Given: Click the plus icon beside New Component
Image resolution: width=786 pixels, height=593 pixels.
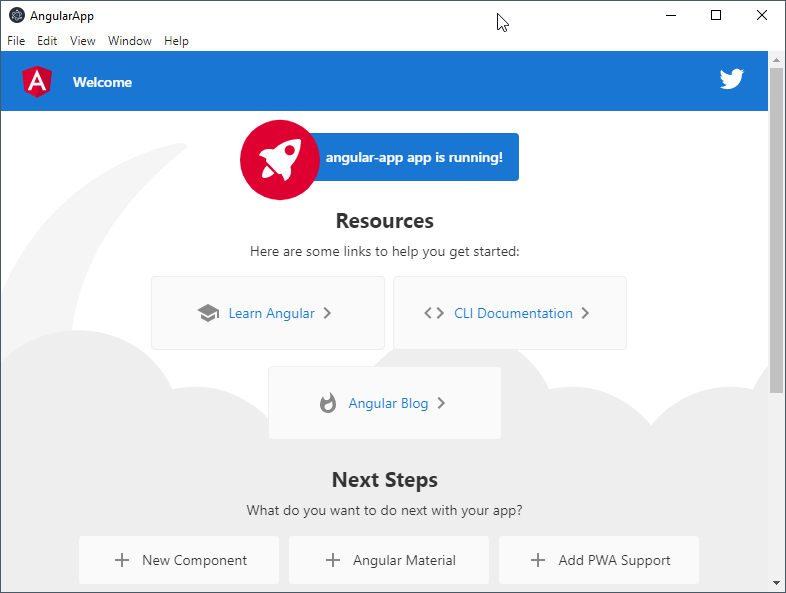Looking at the screenshot, I should [122, 560].
